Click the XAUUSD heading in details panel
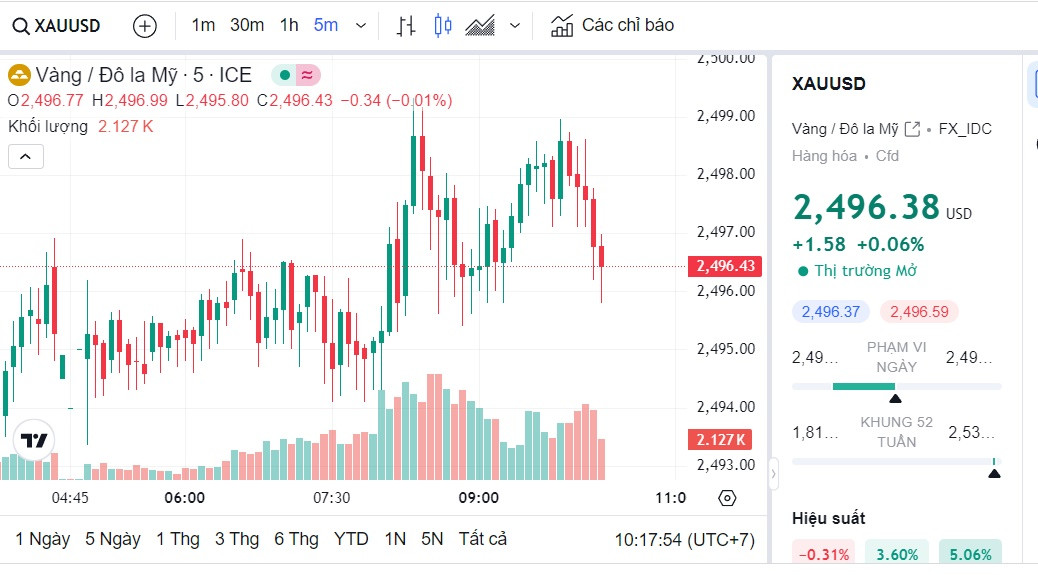1038x575 pixels. [x=828, y=84]
